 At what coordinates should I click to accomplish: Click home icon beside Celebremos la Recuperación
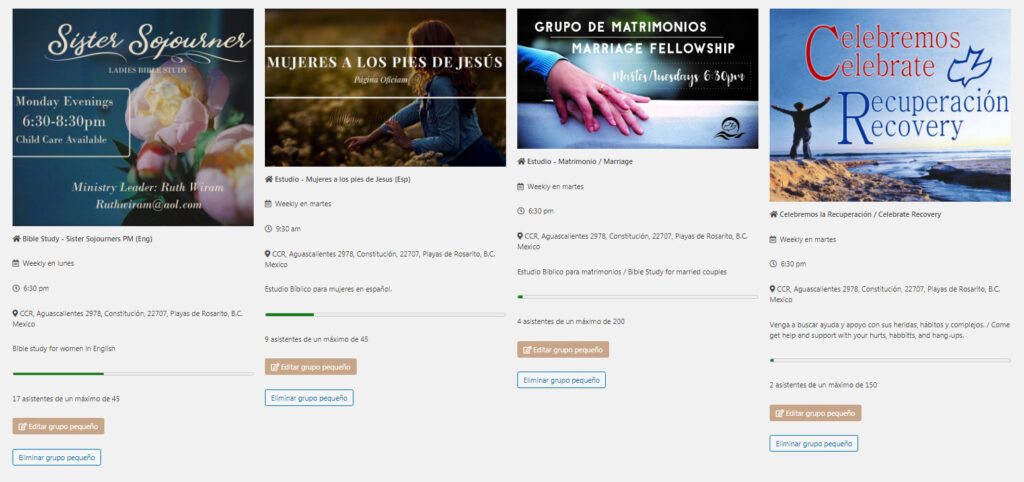coord(773,214)
